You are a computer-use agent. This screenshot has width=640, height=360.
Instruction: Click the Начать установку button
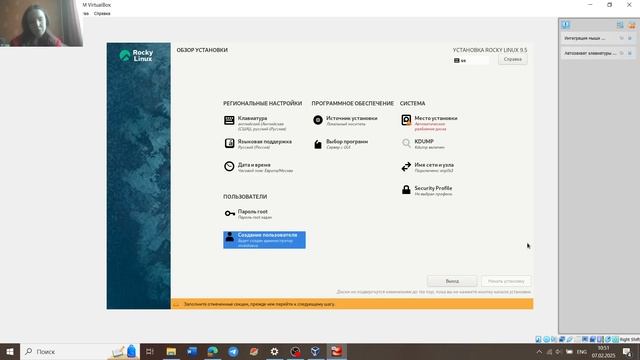point(506,281)
